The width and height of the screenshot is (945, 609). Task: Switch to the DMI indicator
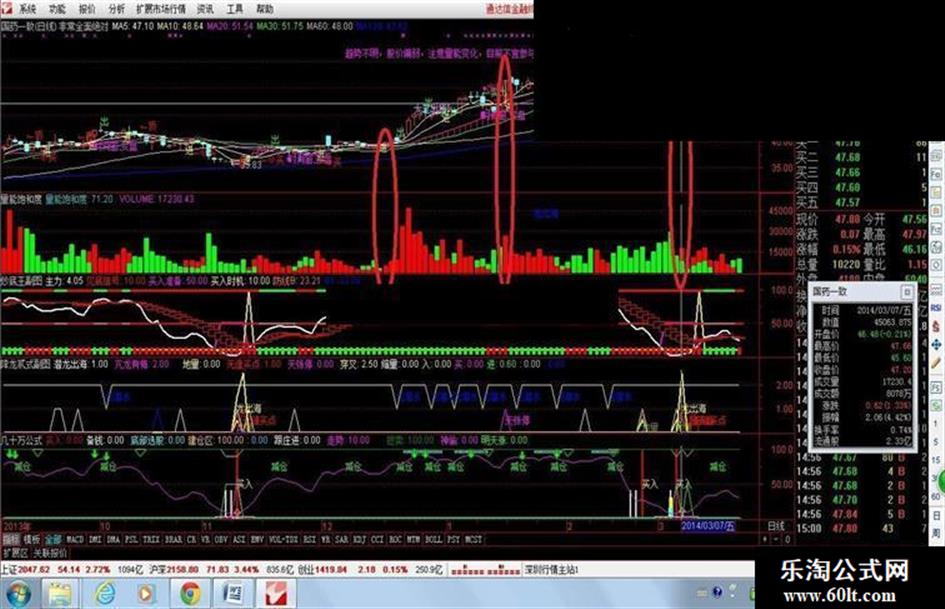point(95,540)
